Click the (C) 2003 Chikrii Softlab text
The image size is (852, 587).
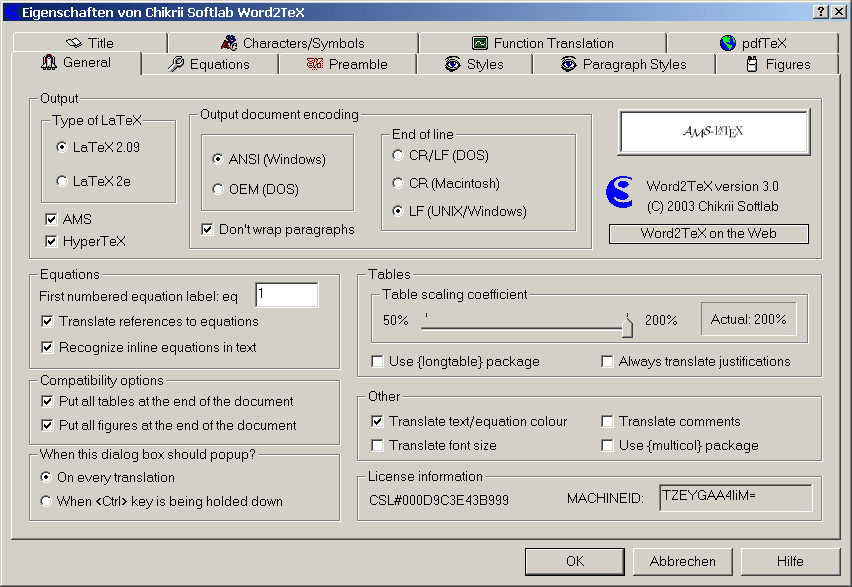coord(712,207)
